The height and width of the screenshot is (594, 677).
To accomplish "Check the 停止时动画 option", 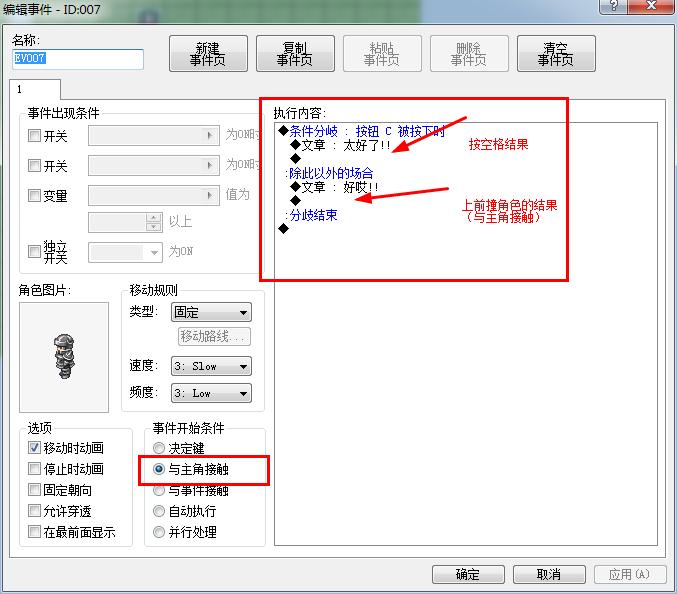I will pyautogui.click(x=34, y=468).
